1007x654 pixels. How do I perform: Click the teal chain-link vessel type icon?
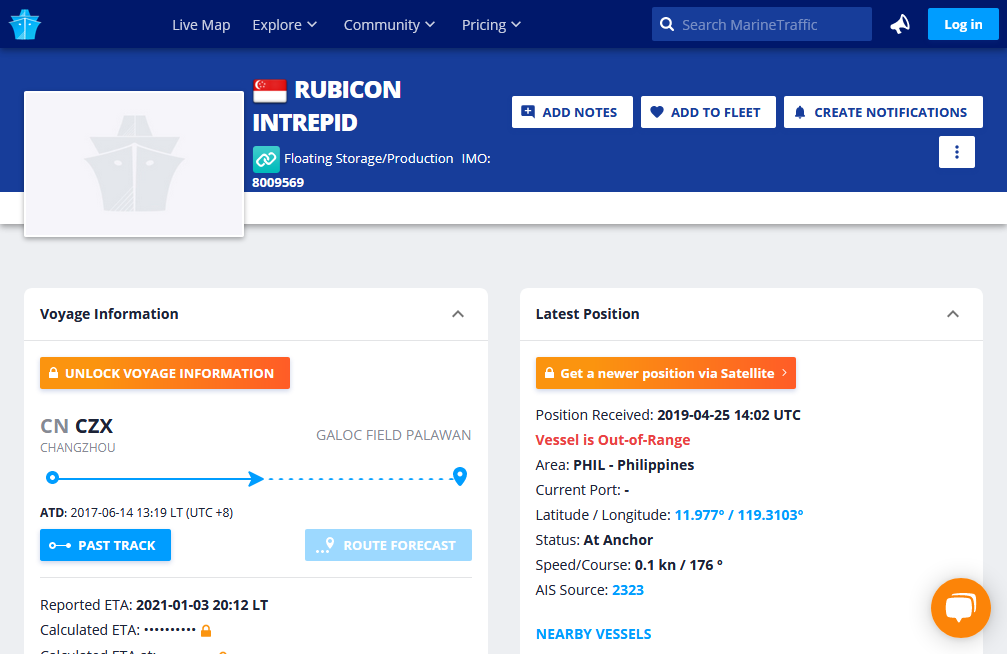(266, 159)
